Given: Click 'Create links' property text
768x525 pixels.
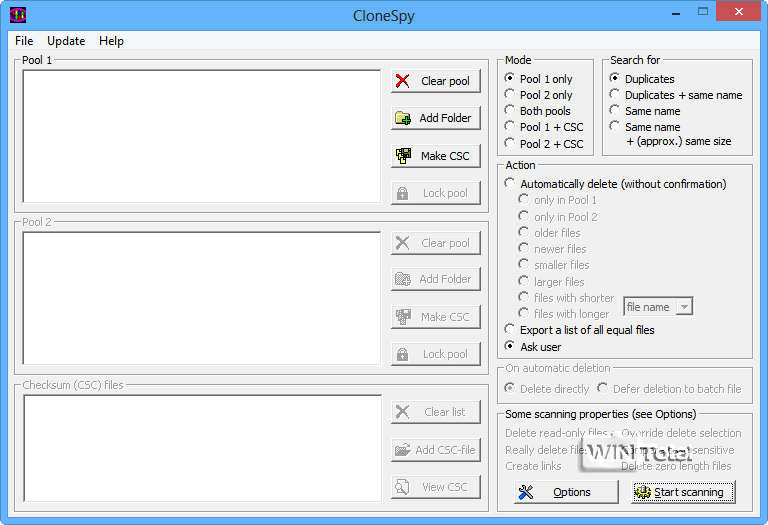Looking at the screenshot, I should tap(533, 466).
